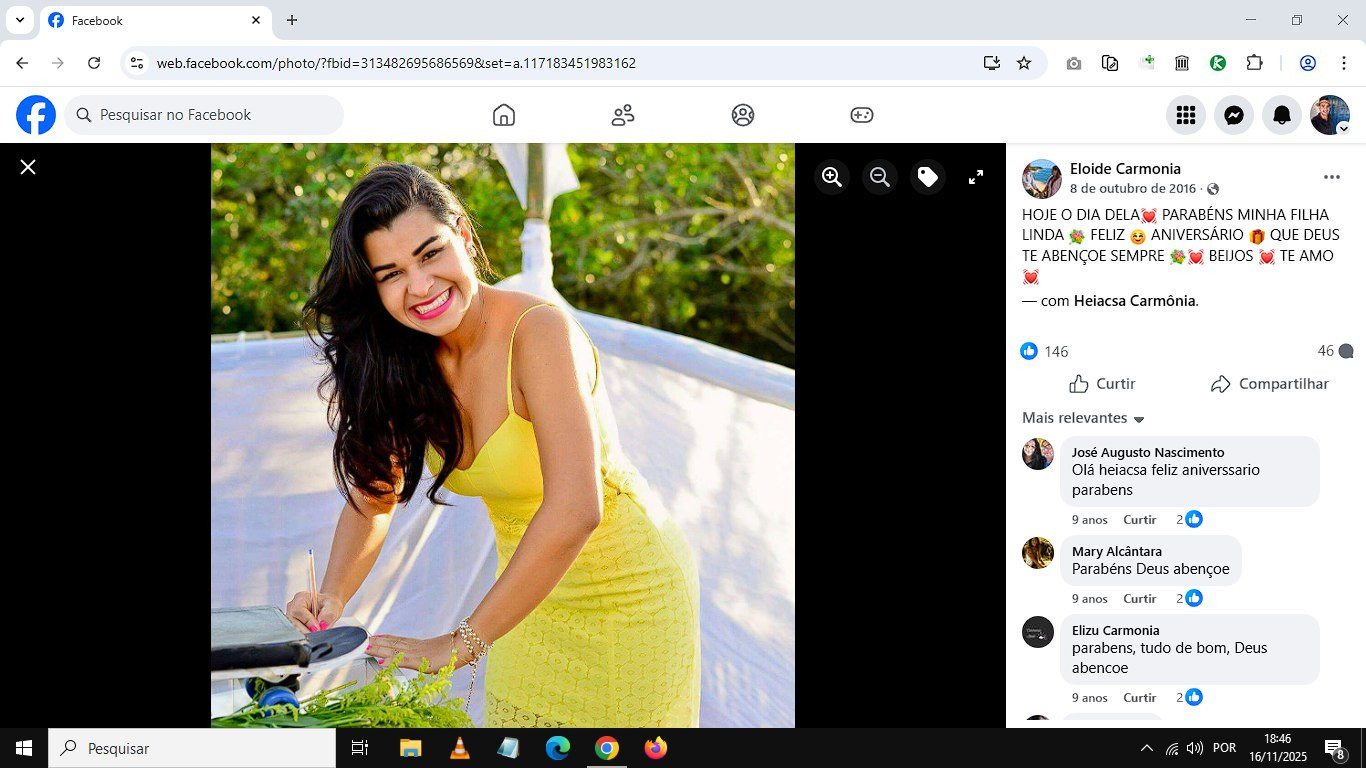This screenshot has height=768, width=1366.
Task: Click the tag photo icon
Action: [928, 177]
